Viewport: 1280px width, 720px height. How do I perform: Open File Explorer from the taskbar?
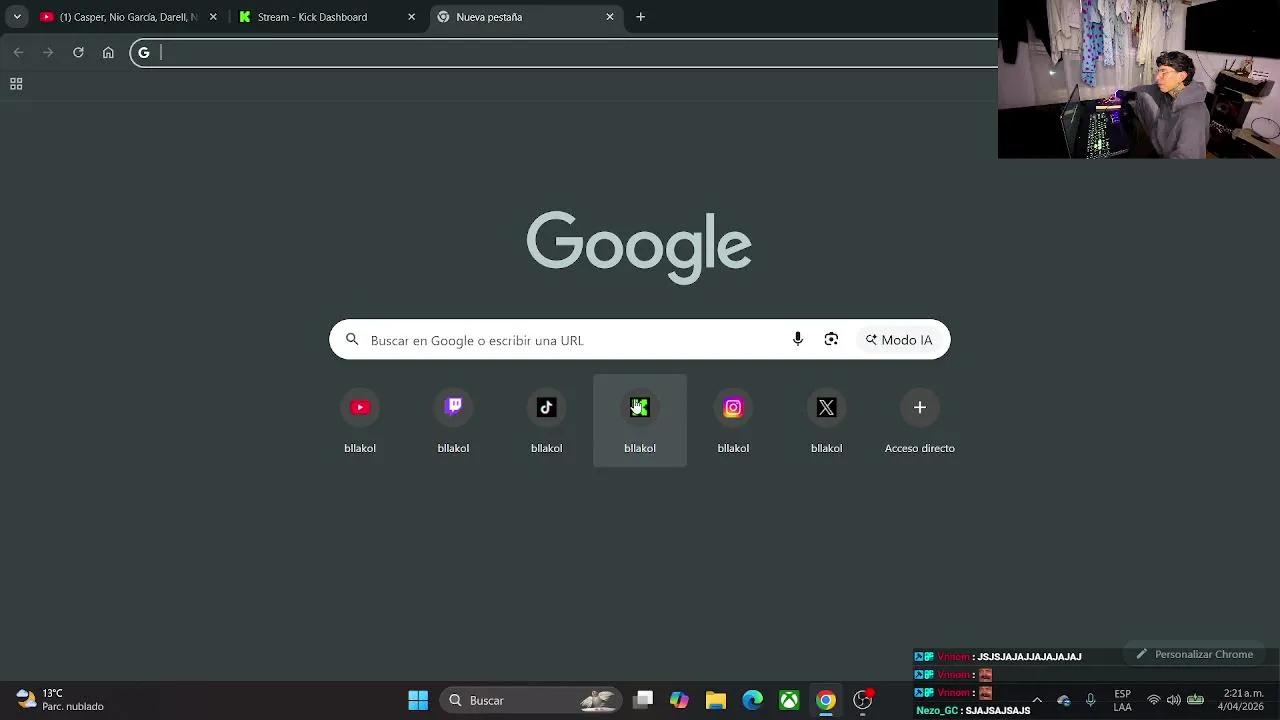716,700
